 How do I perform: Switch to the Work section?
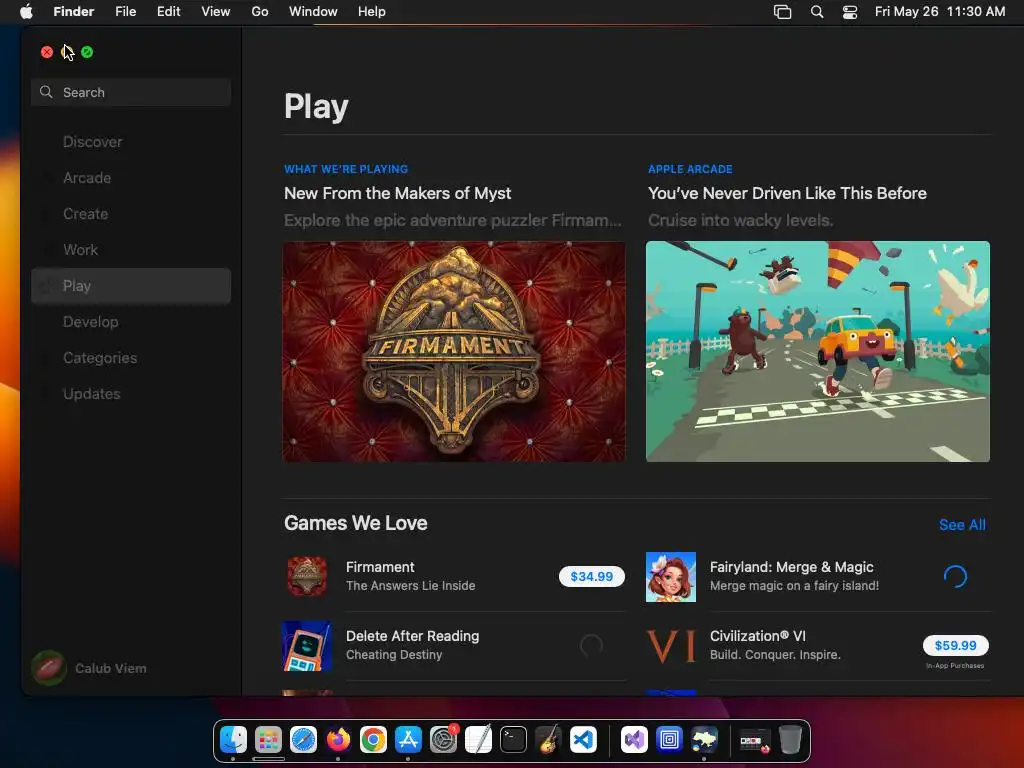[131, 249]
